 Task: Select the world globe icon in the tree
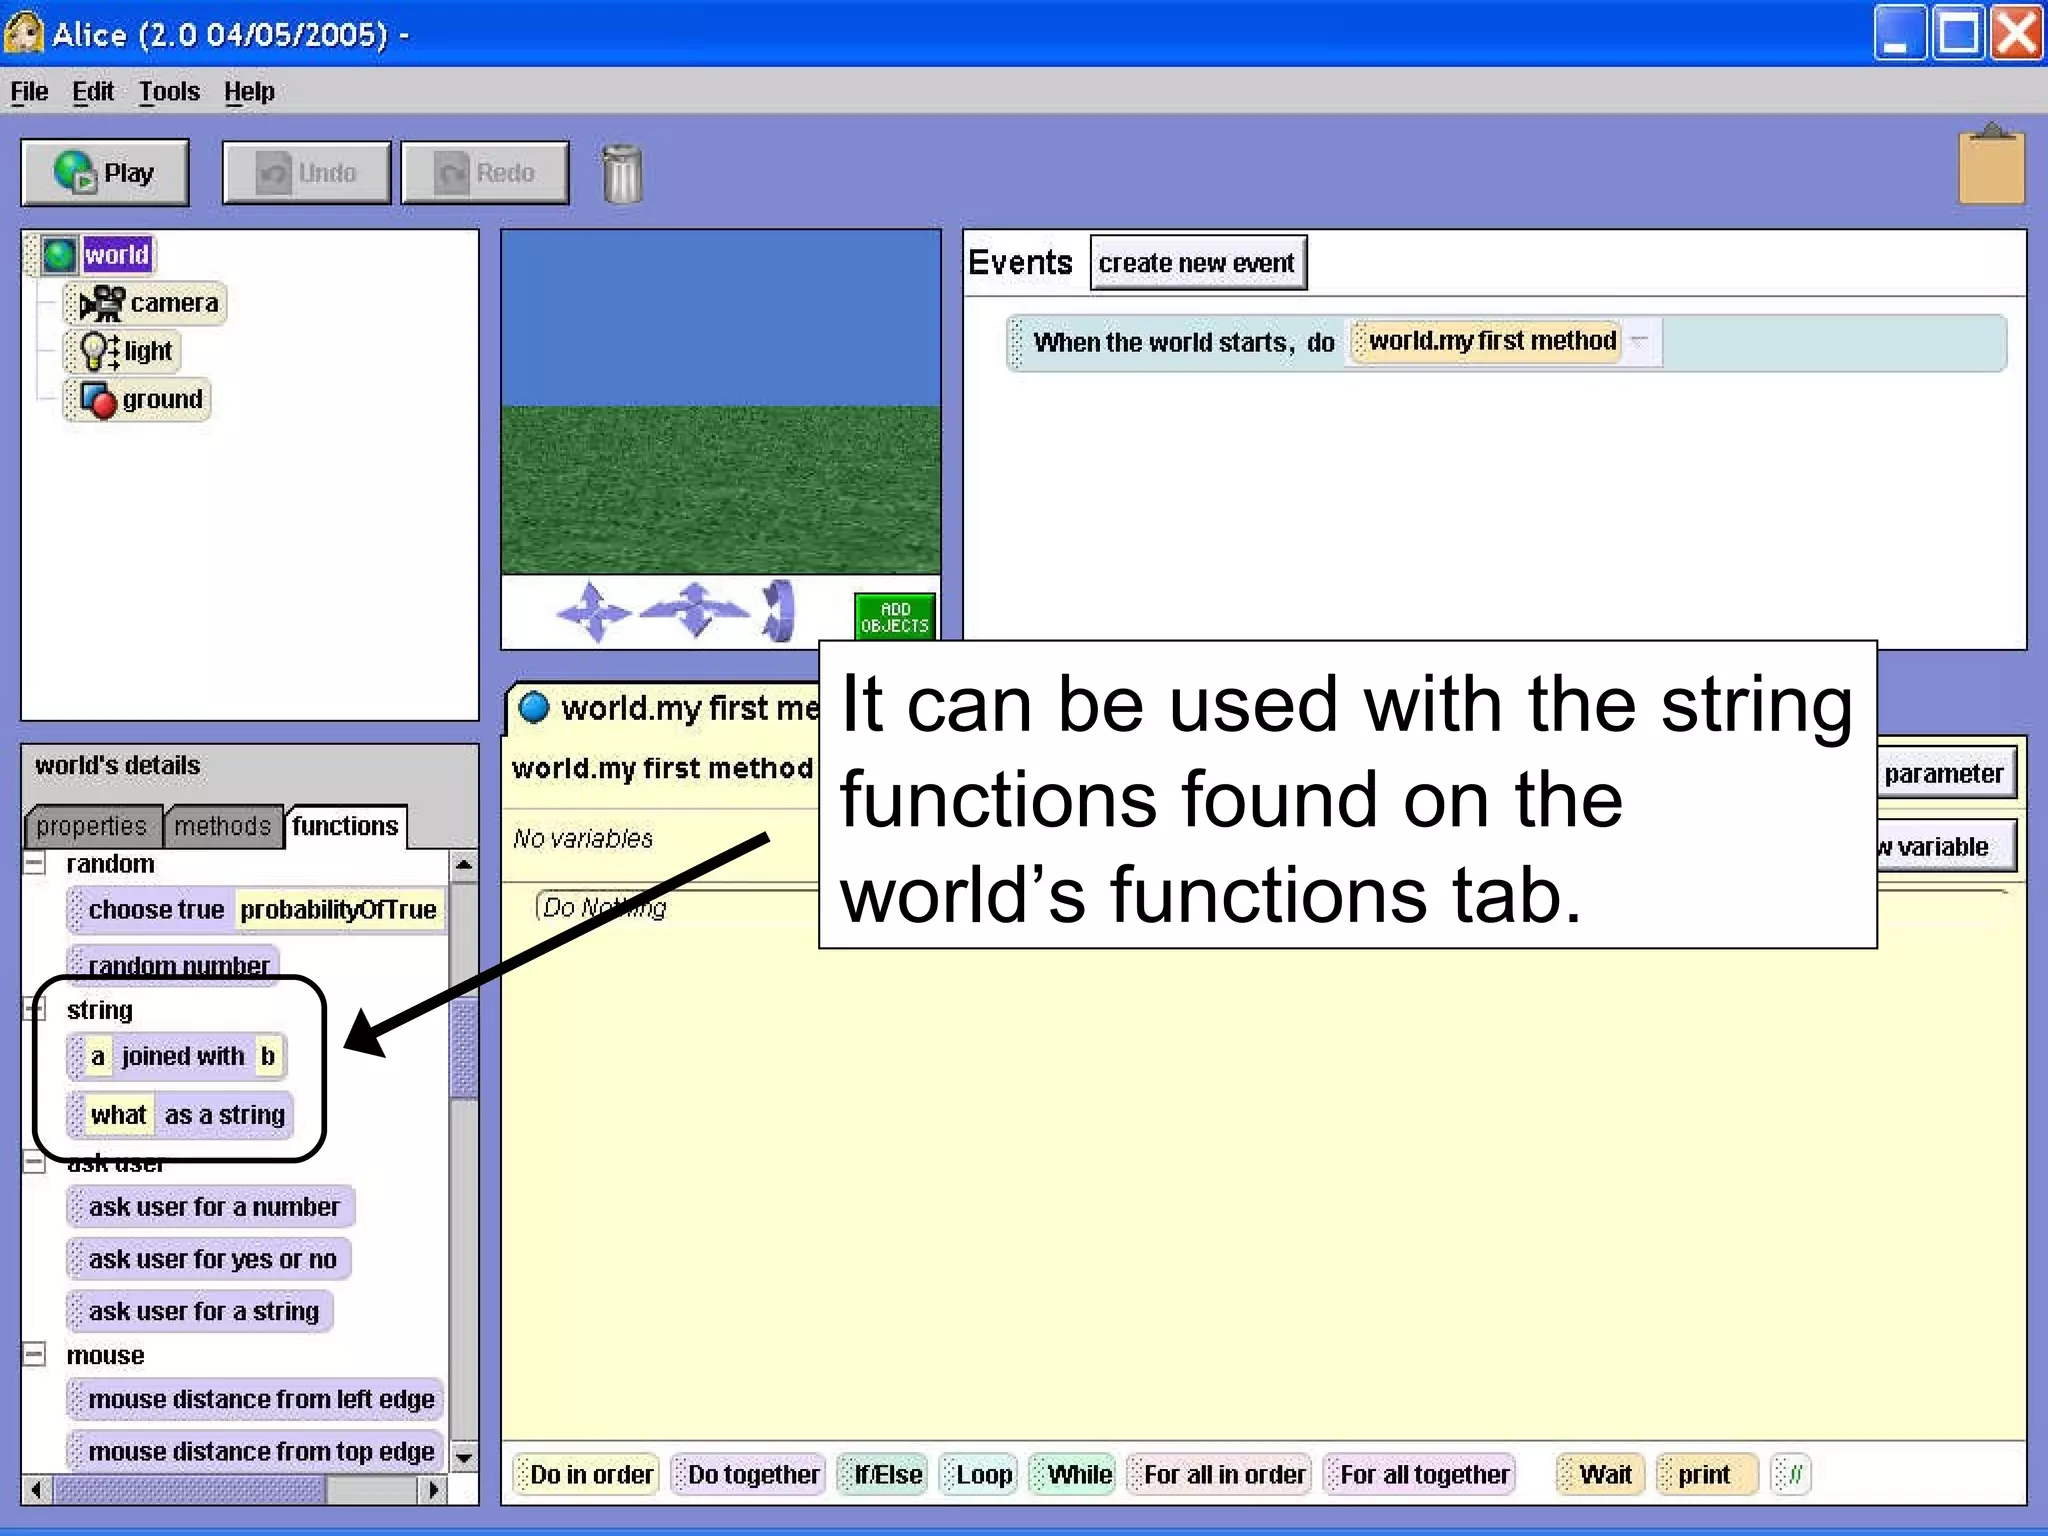click(59, 255)
